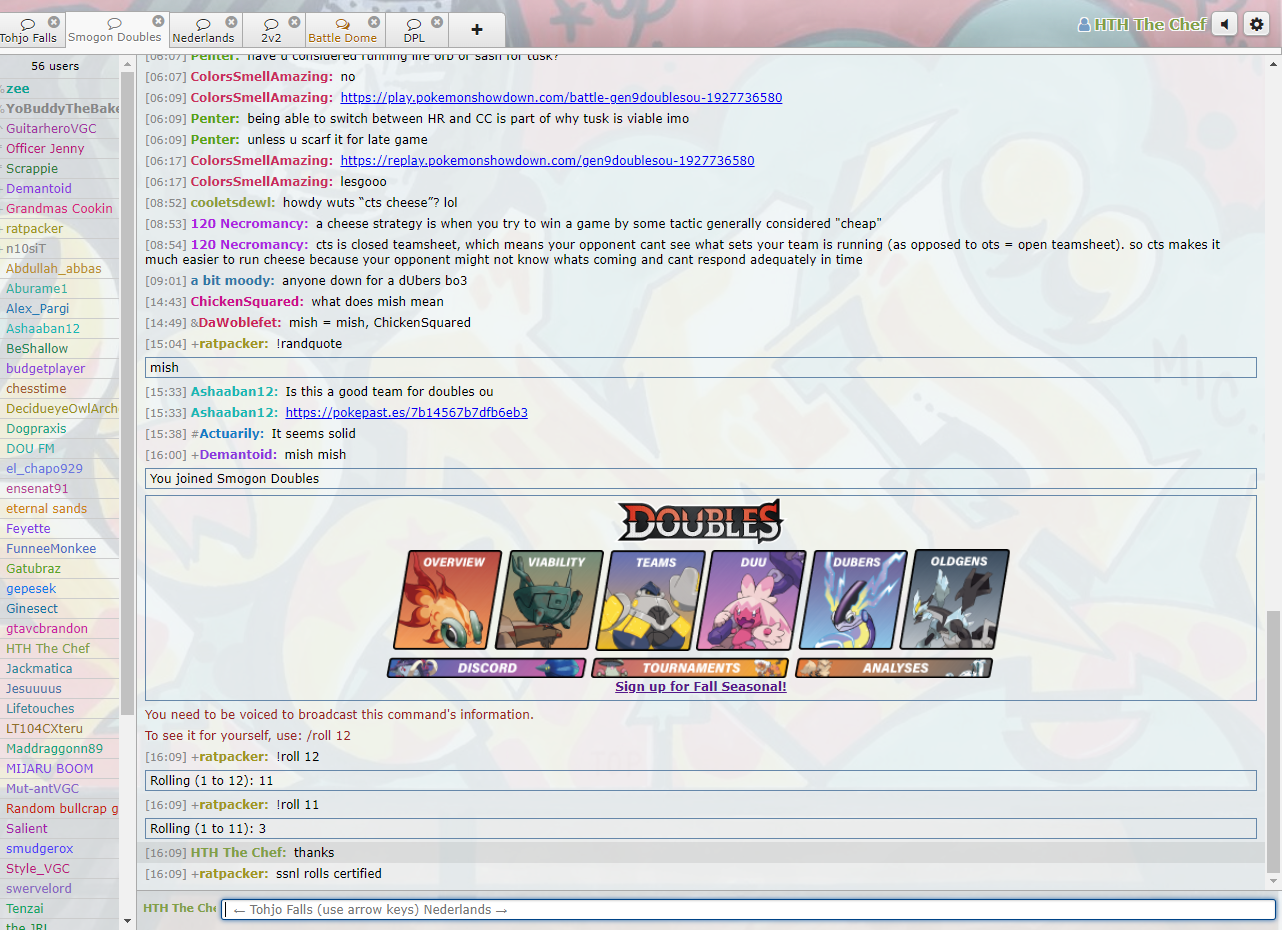Select user Alex_Pargi in list
The image size is (1282, 930).
[x=59, y=309]
